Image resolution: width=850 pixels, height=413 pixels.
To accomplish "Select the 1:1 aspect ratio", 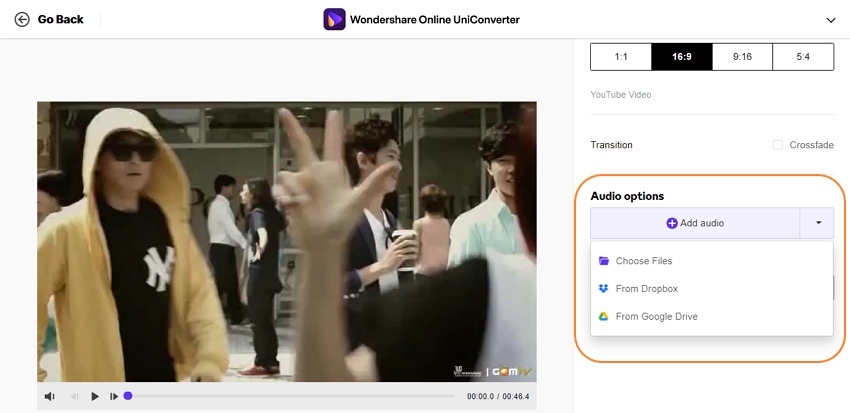I will click(x=621, y=57).
